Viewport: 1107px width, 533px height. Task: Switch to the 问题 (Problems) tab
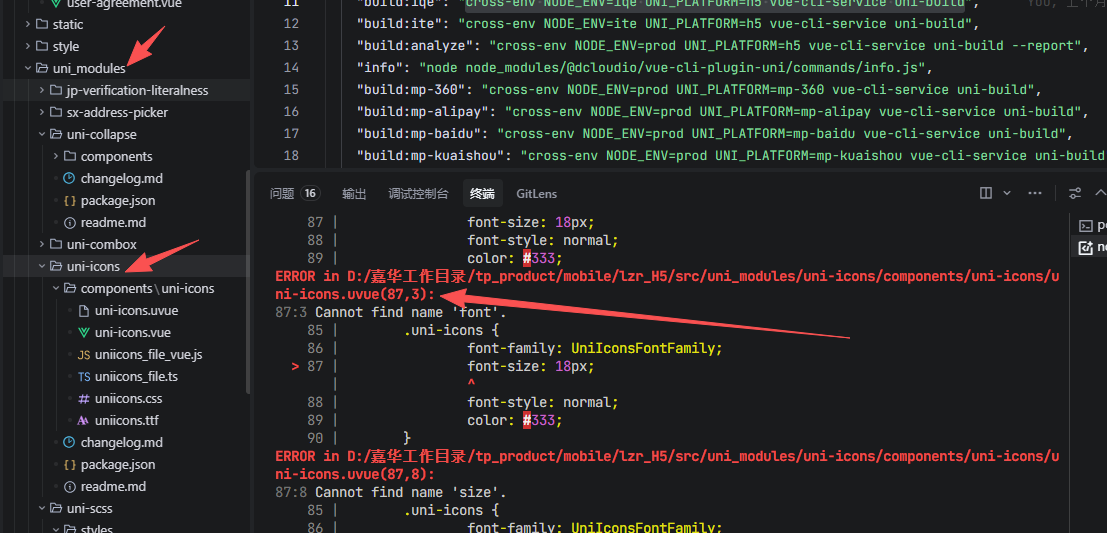click(x=282, y=193)
